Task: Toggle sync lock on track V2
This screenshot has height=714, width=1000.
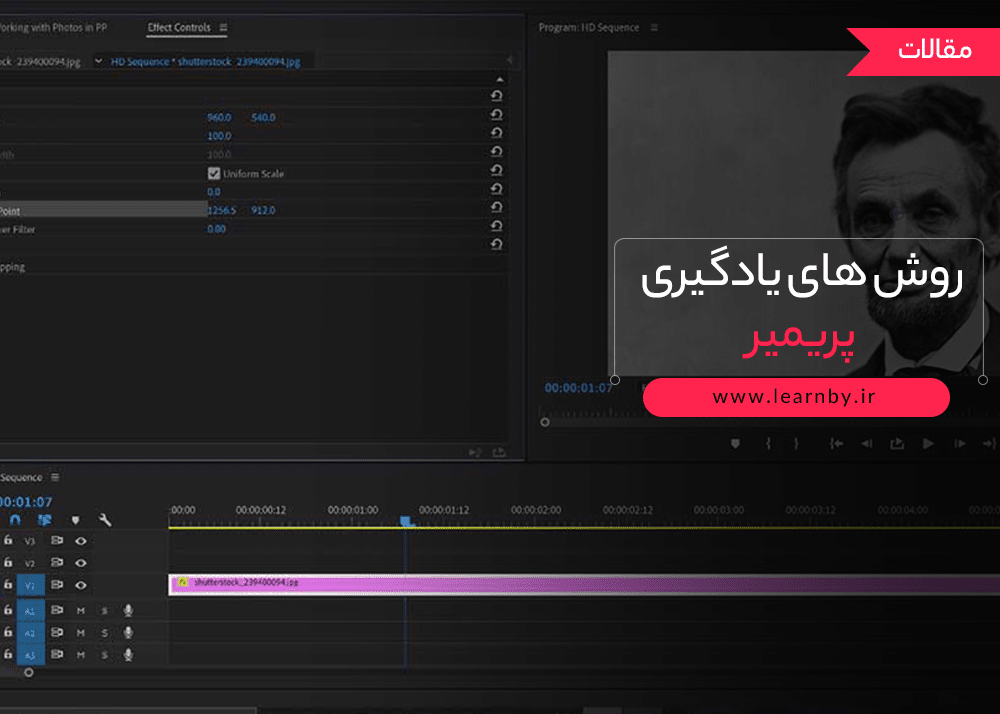Action: click(57, 562)
